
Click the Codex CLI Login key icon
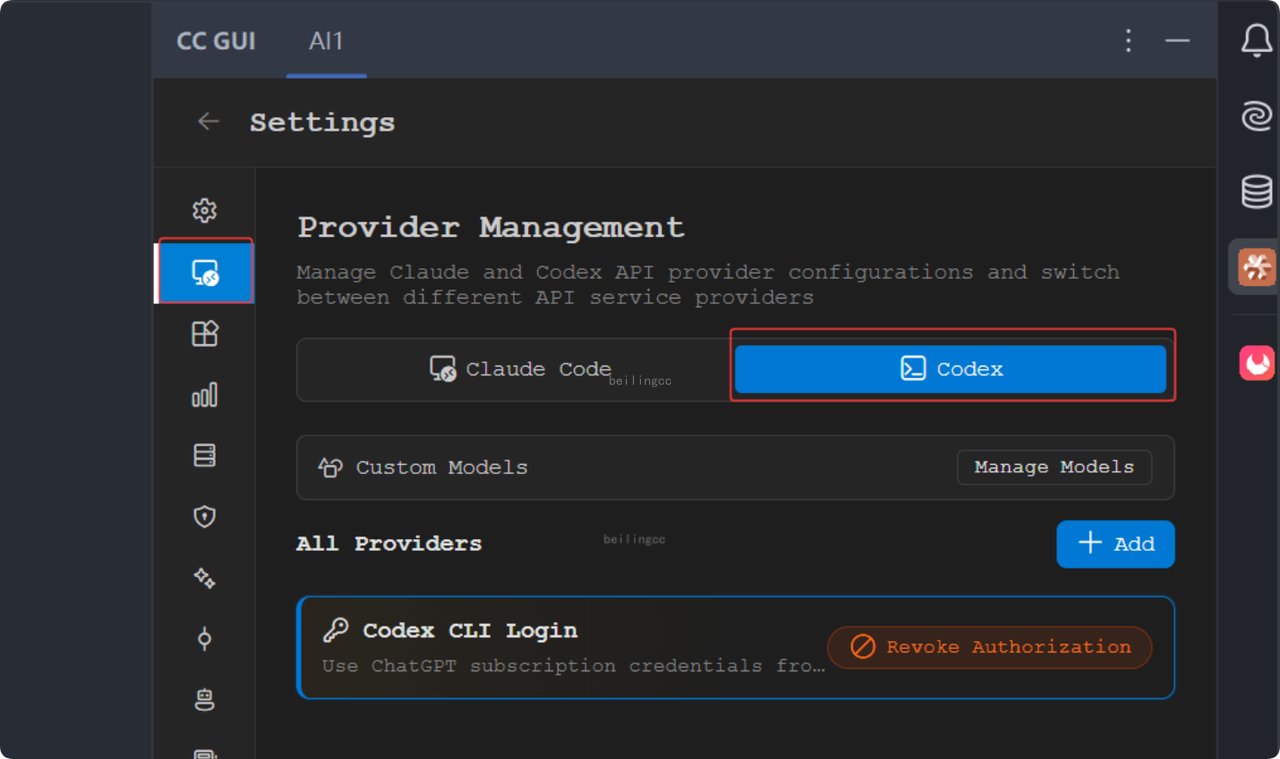(336, 630)
